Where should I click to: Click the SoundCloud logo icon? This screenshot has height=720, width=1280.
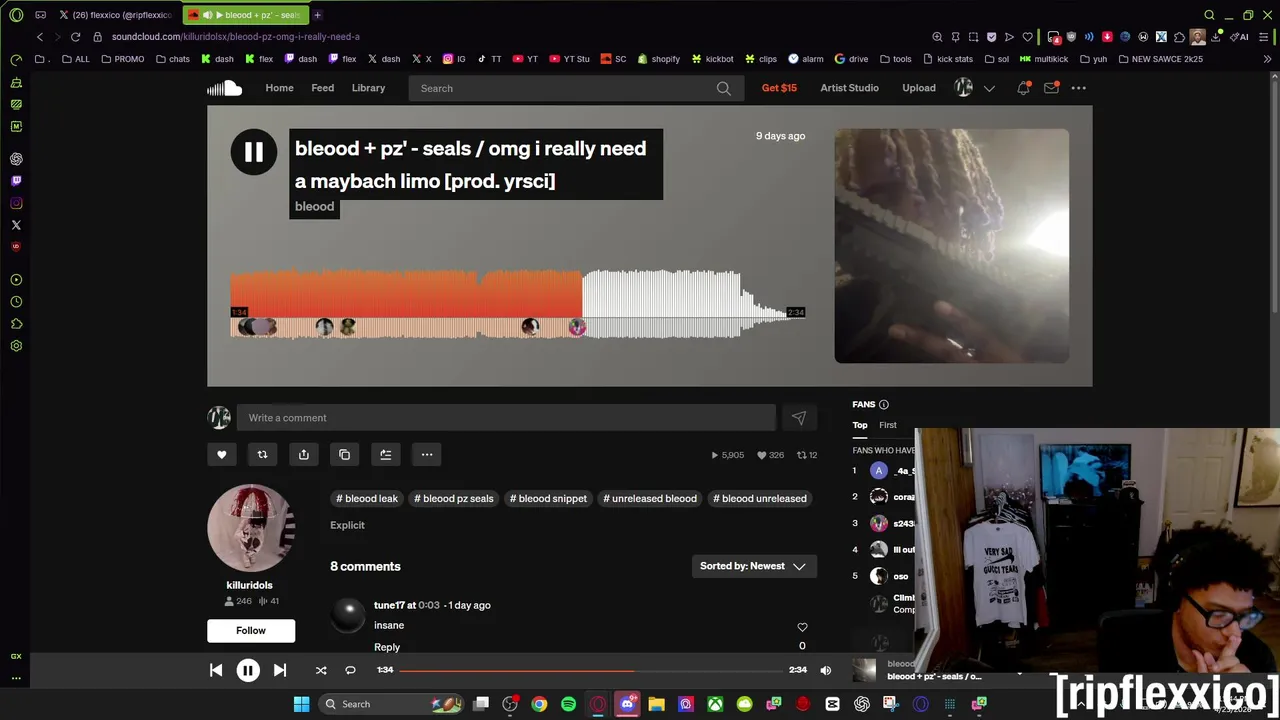(224, 88)
